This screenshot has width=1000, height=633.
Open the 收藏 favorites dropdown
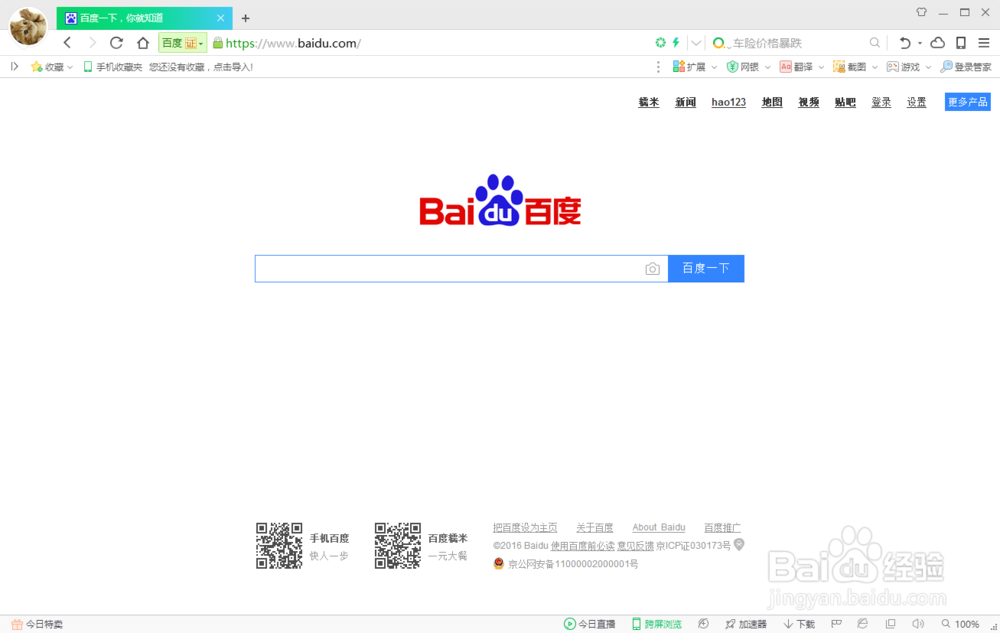coord(52,66)
